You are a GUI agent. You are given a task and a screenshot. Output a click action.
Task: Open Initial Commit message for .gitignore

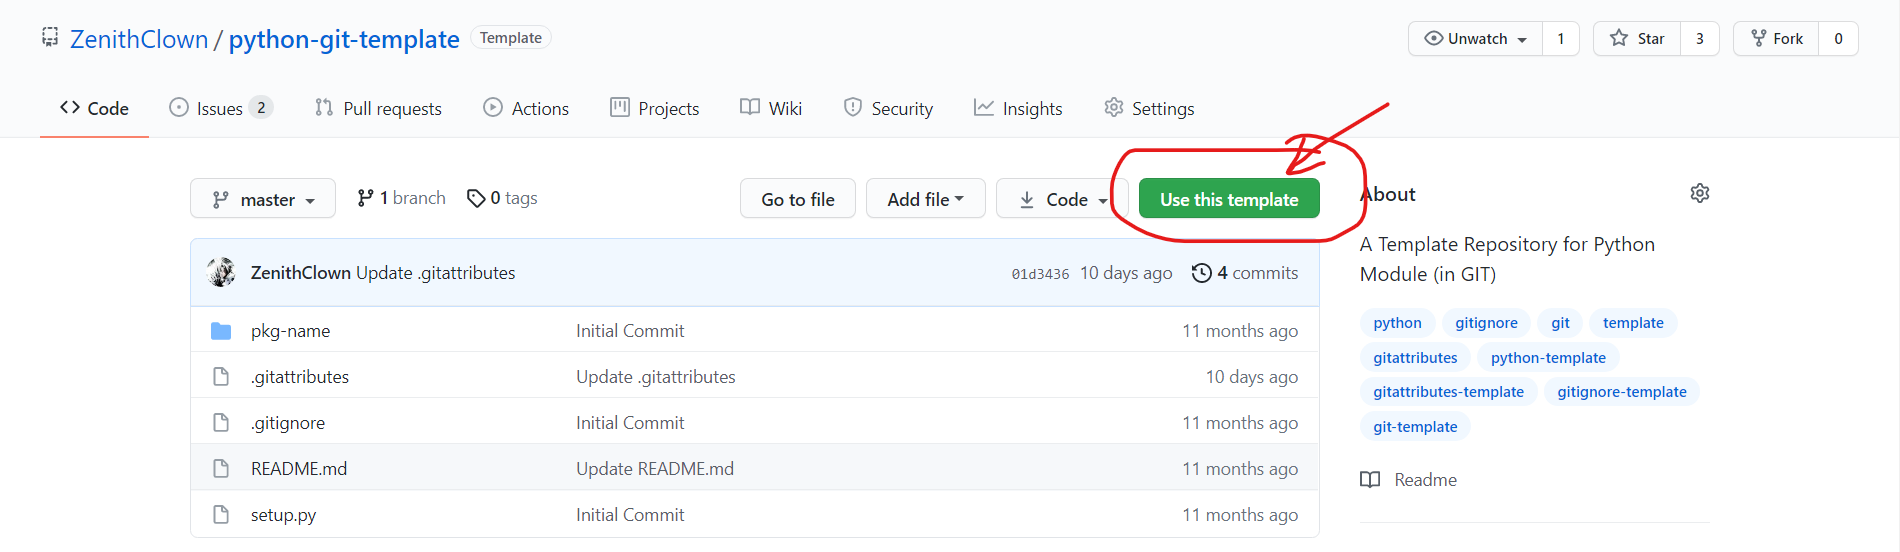click(630, 423)
